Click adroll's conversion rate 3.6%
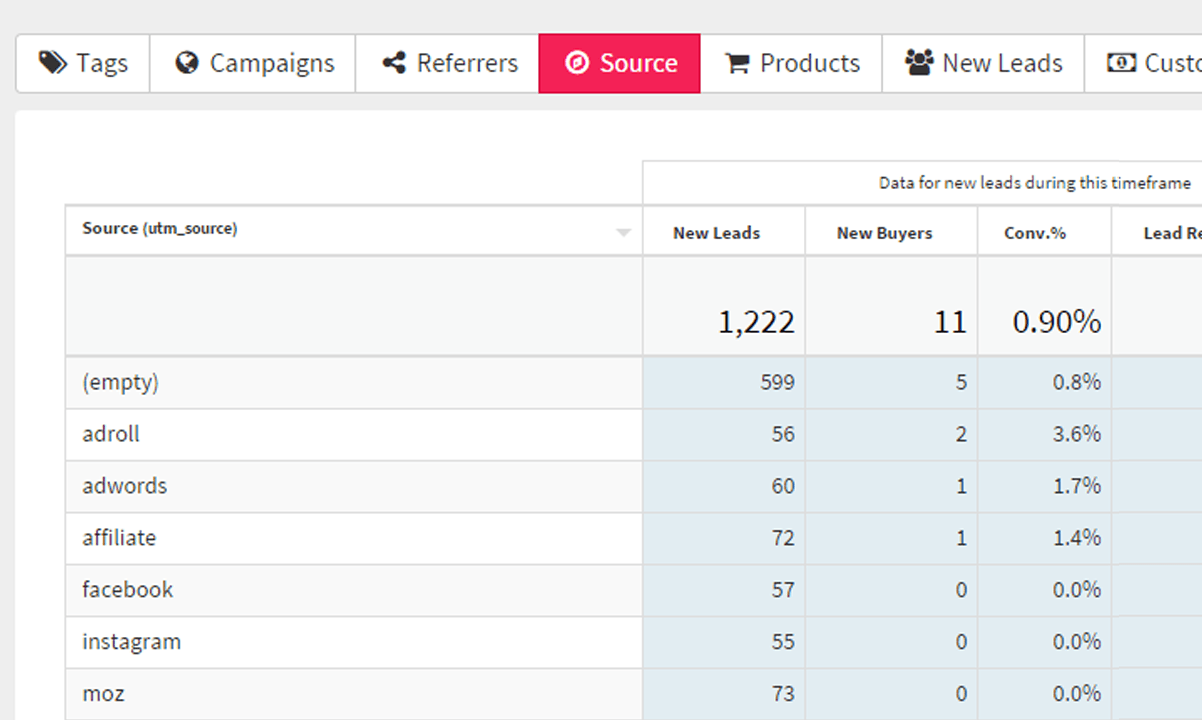 click(1077, 434)
